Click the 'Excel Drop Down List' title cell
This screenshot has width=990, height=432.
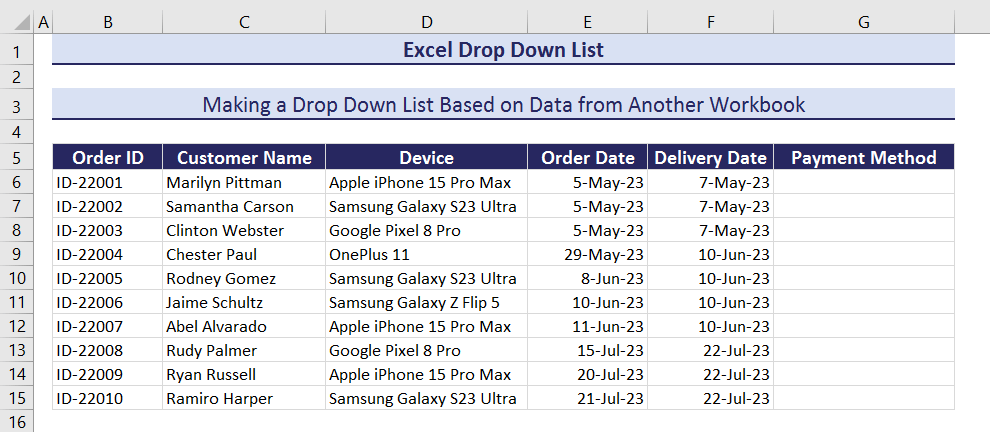(x=503, y=49)
